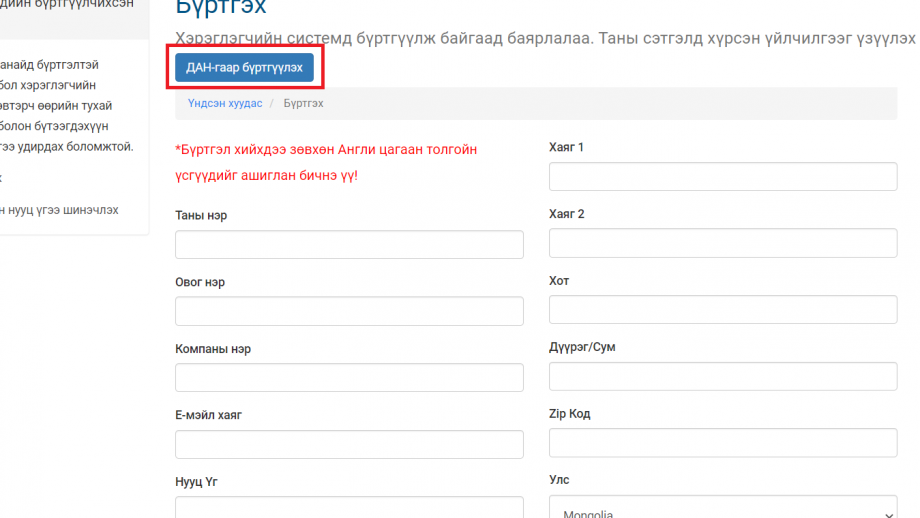Click the Таны нэр input field
The width and height of the screenshot is (920, 518).
click(349, 245)
